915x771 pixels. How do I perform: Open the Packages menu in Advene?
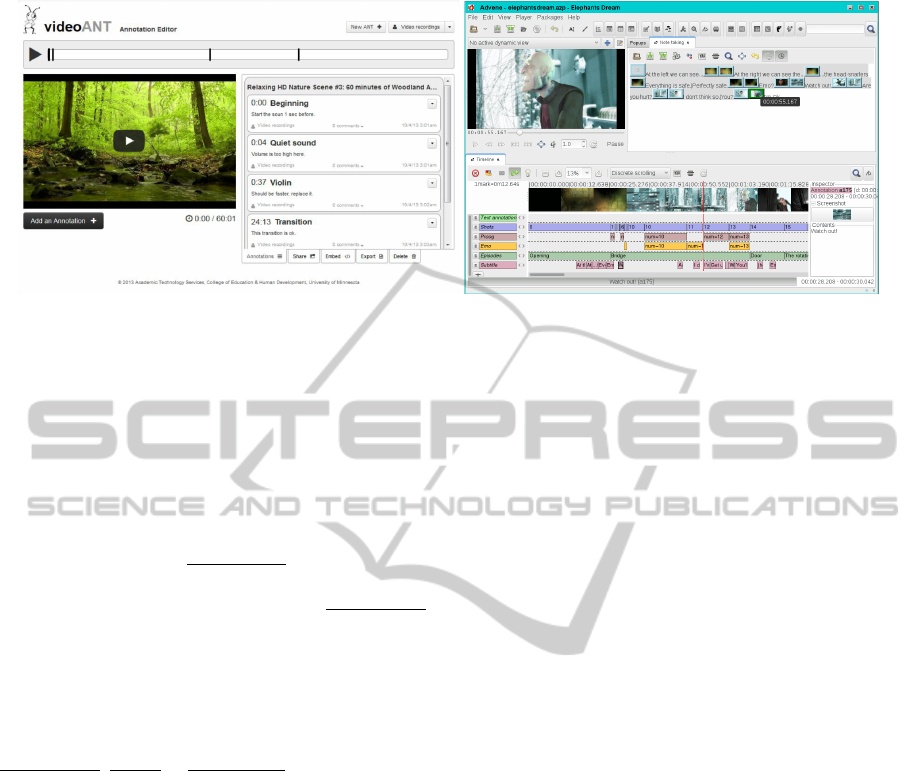click(551, 18)
